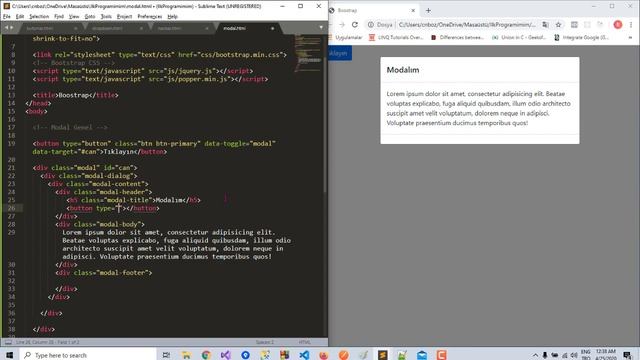Open the Edit menu in Sublime Text
The width and height of the screenshot is (640, 360).
(x=20, y=16)
